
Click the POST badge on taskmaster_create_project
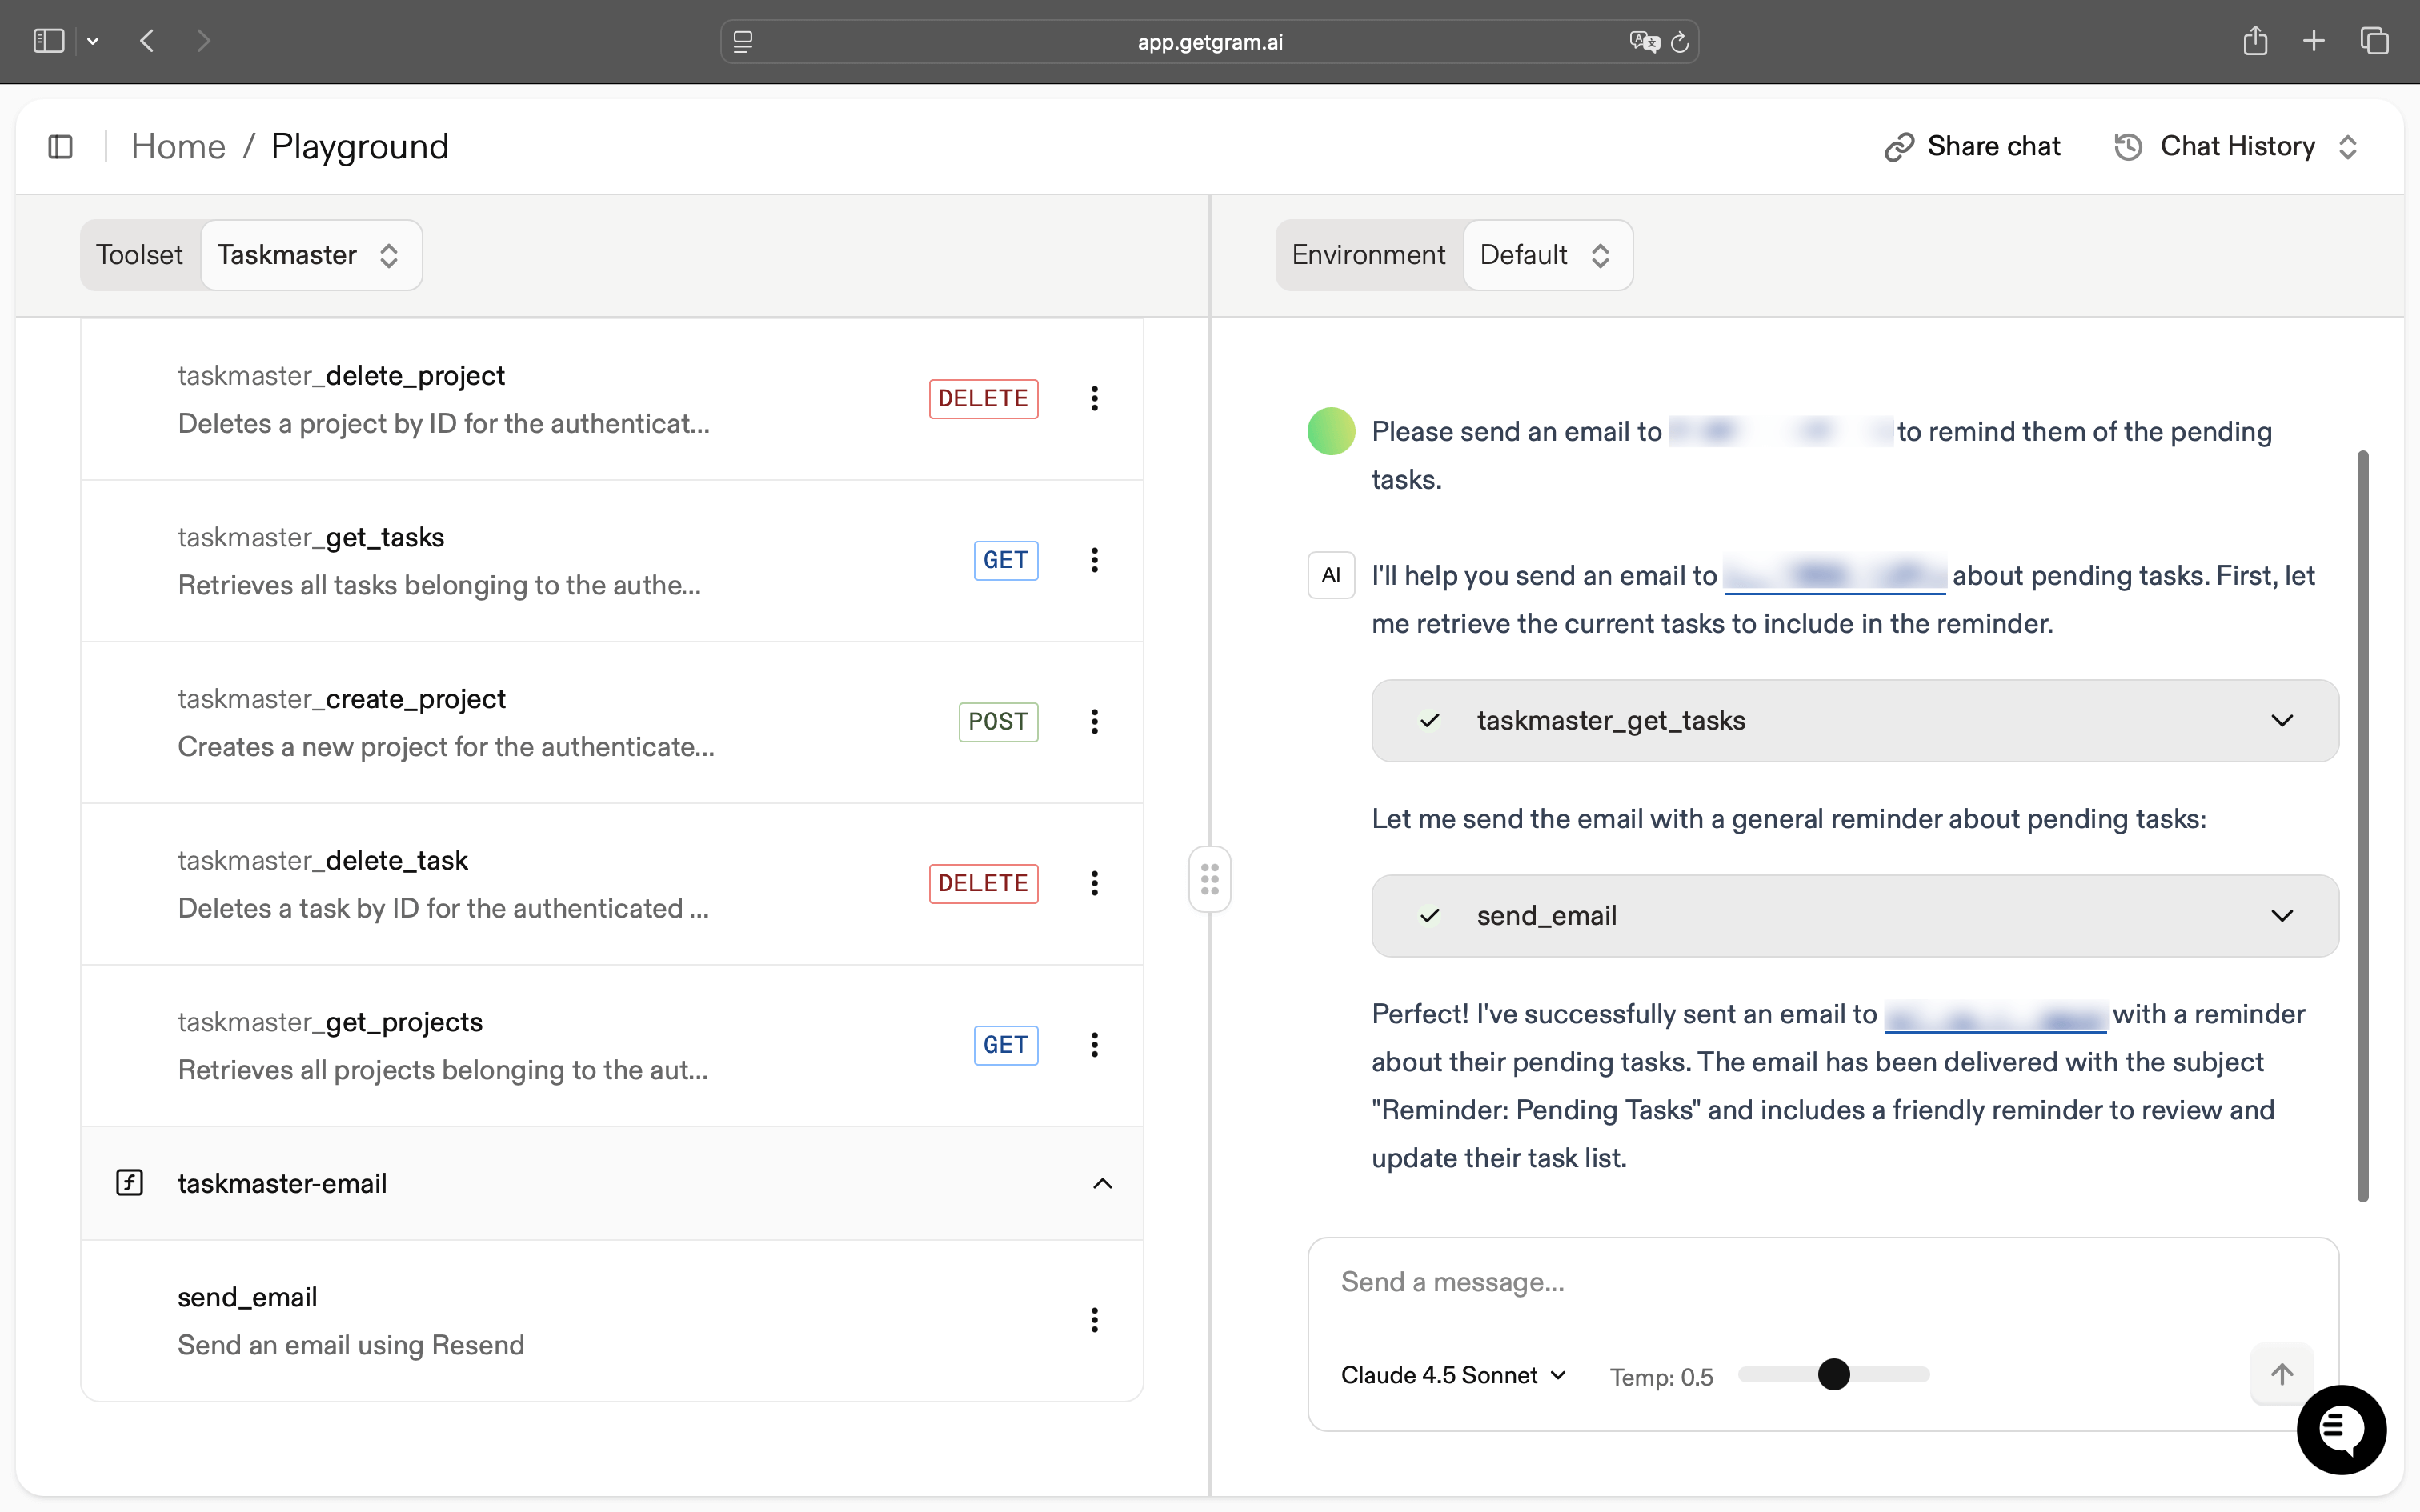pyautogui.click(x=998, y=722)
